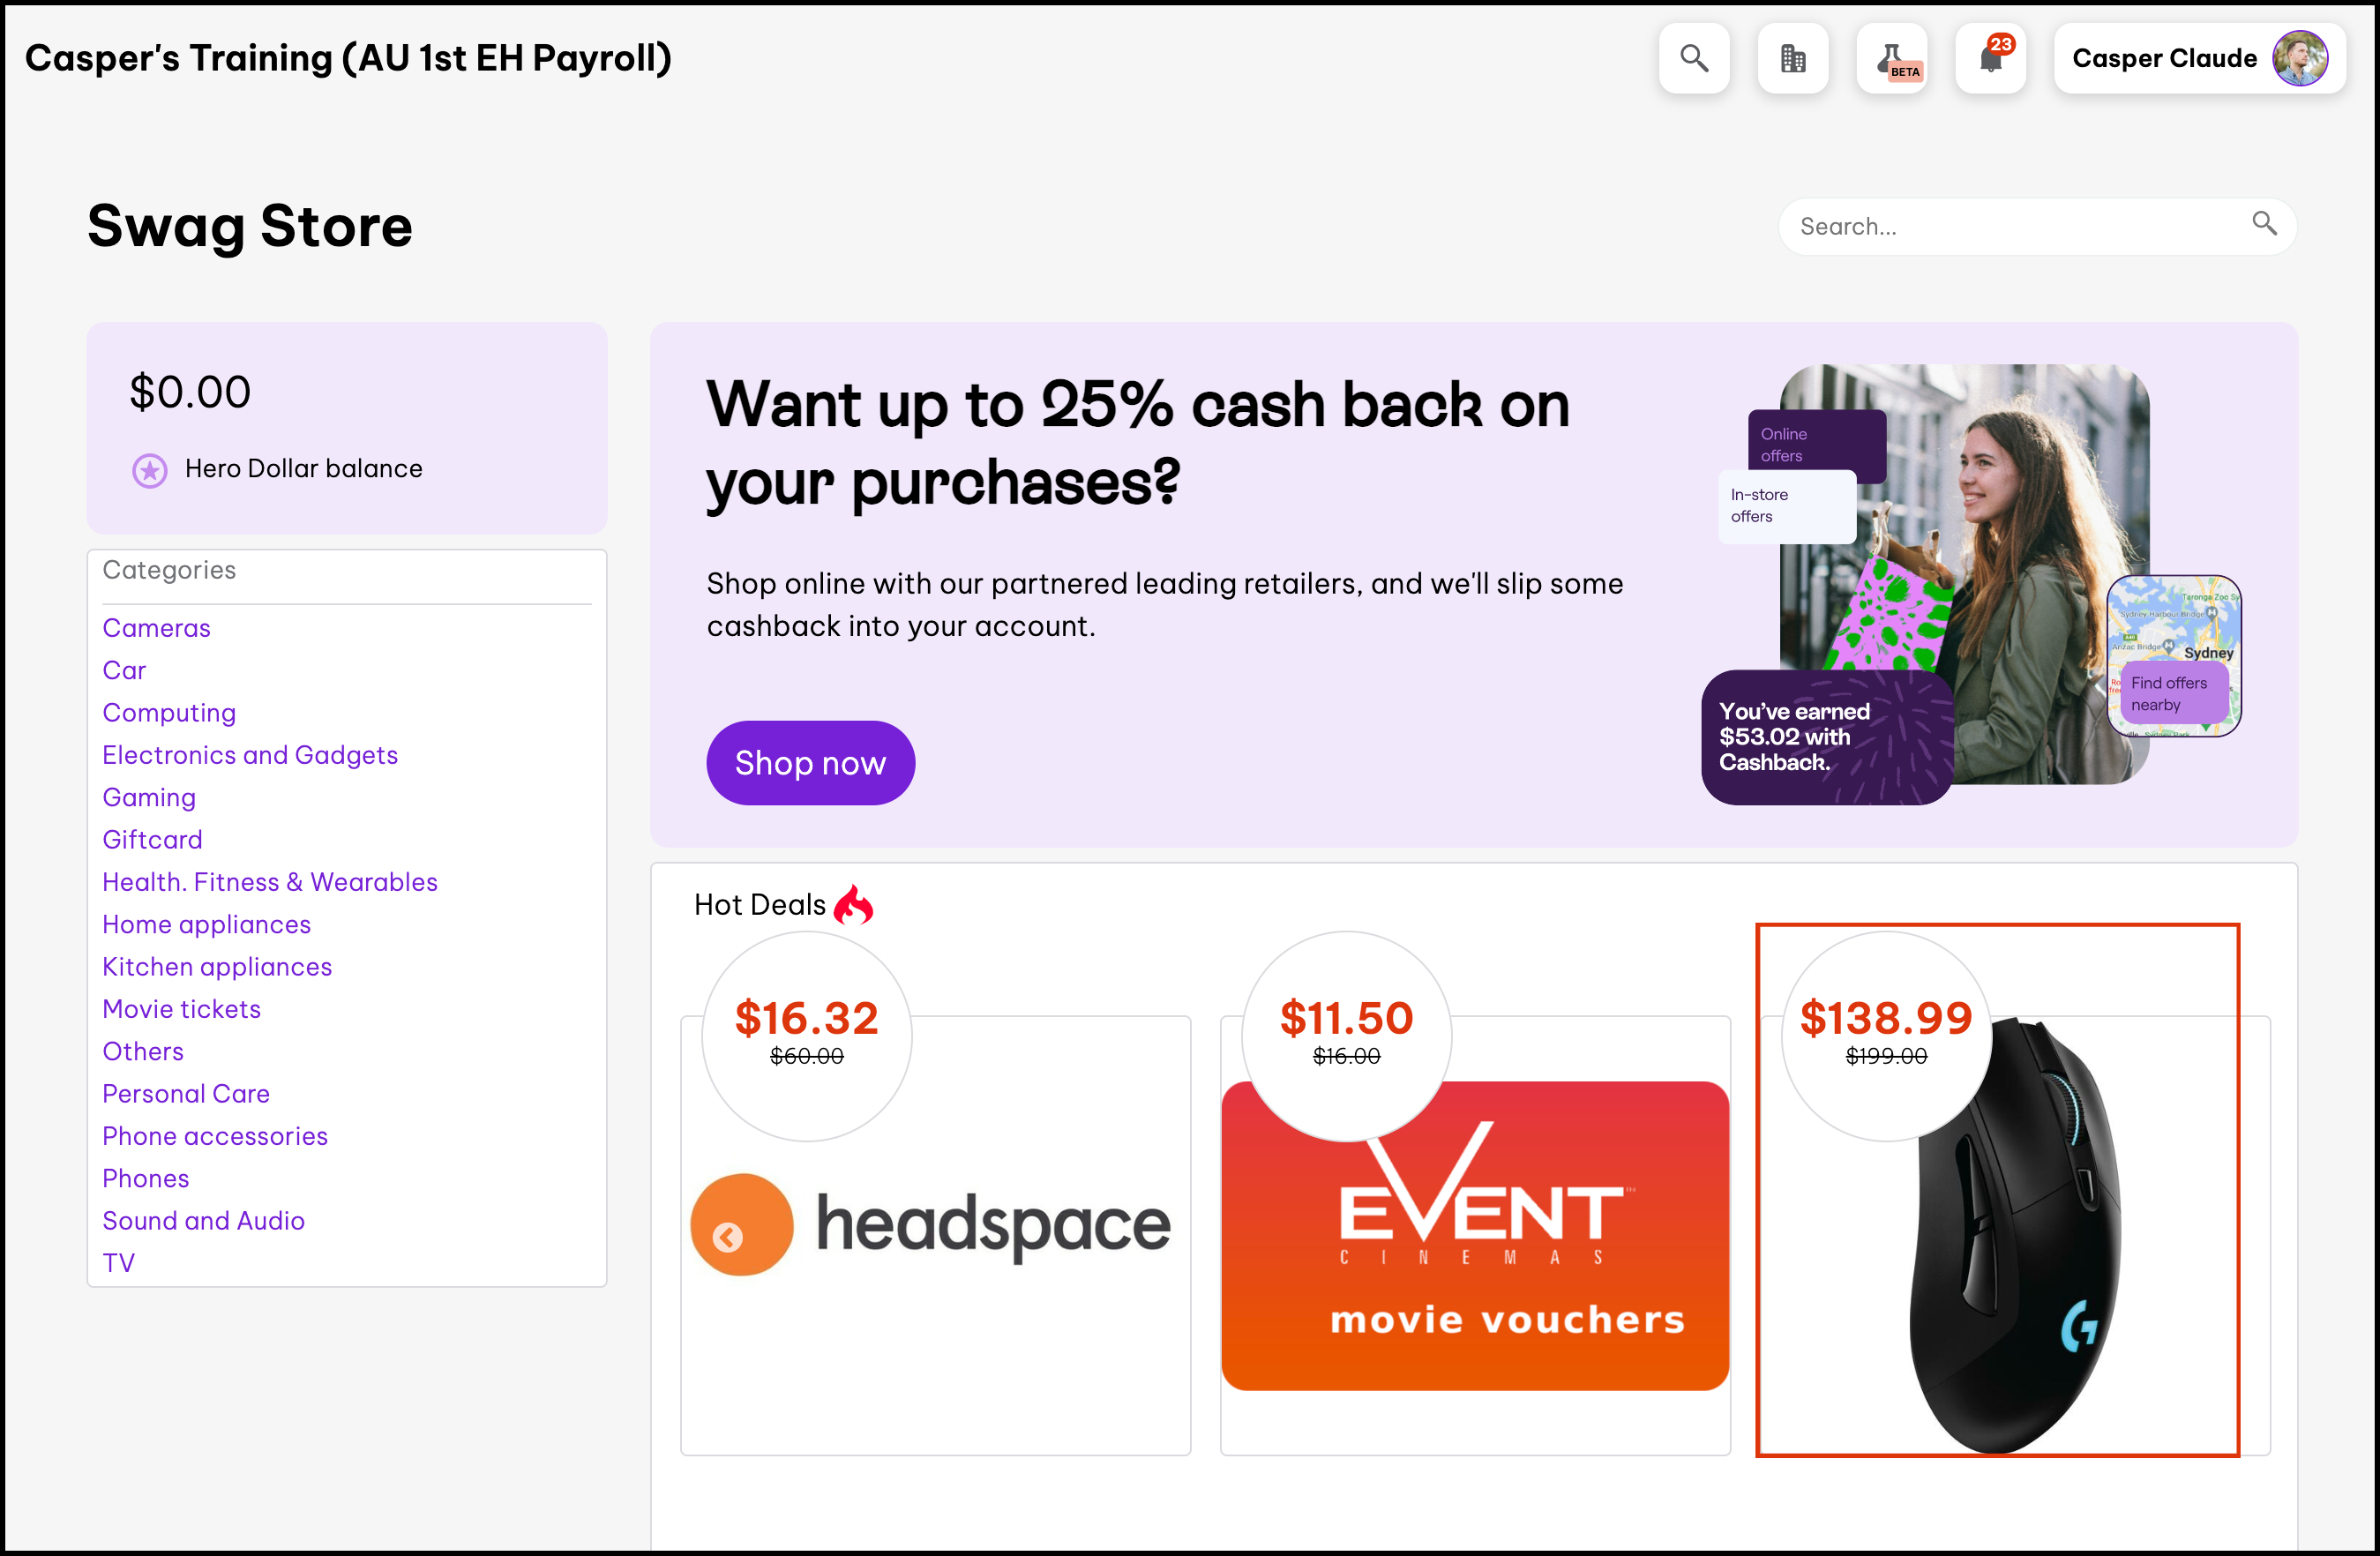Click the top bar search magnifier icon
Image resolution: width=2380 pixels, height=1556 pixels.
(x=1693, y=58)
